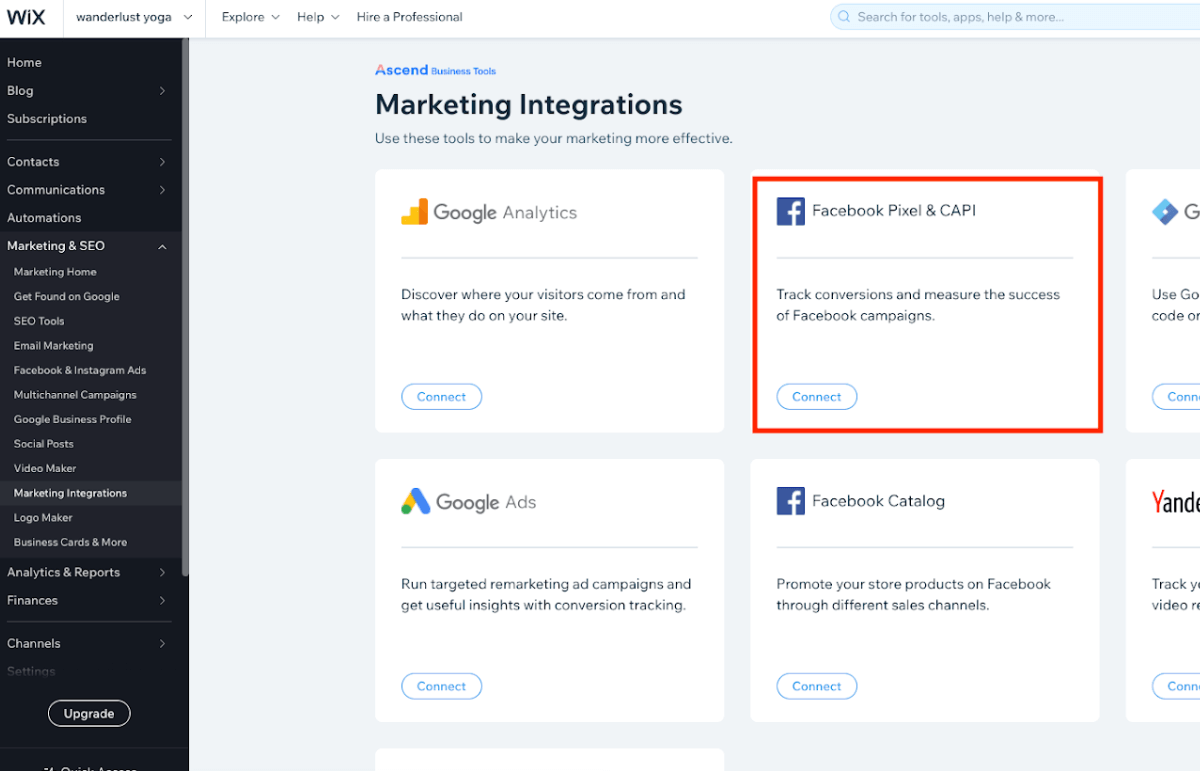Click the search magnifier icon
This screenshot has height=771, width=1200.
844,17
